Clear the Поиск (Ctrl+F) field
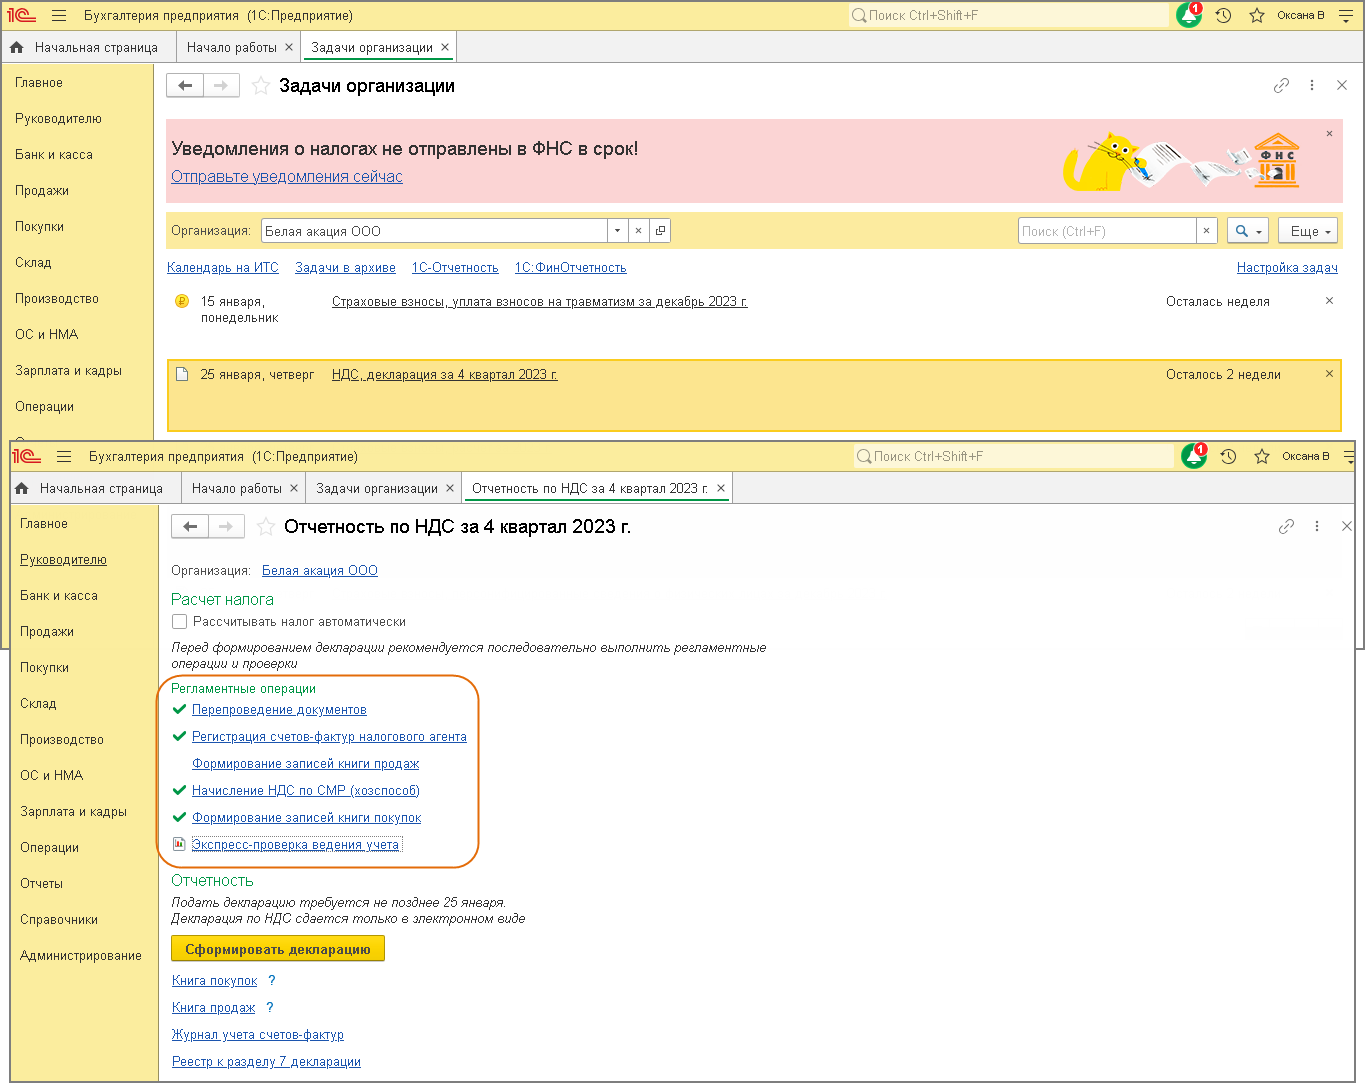 click(1206, 231)
